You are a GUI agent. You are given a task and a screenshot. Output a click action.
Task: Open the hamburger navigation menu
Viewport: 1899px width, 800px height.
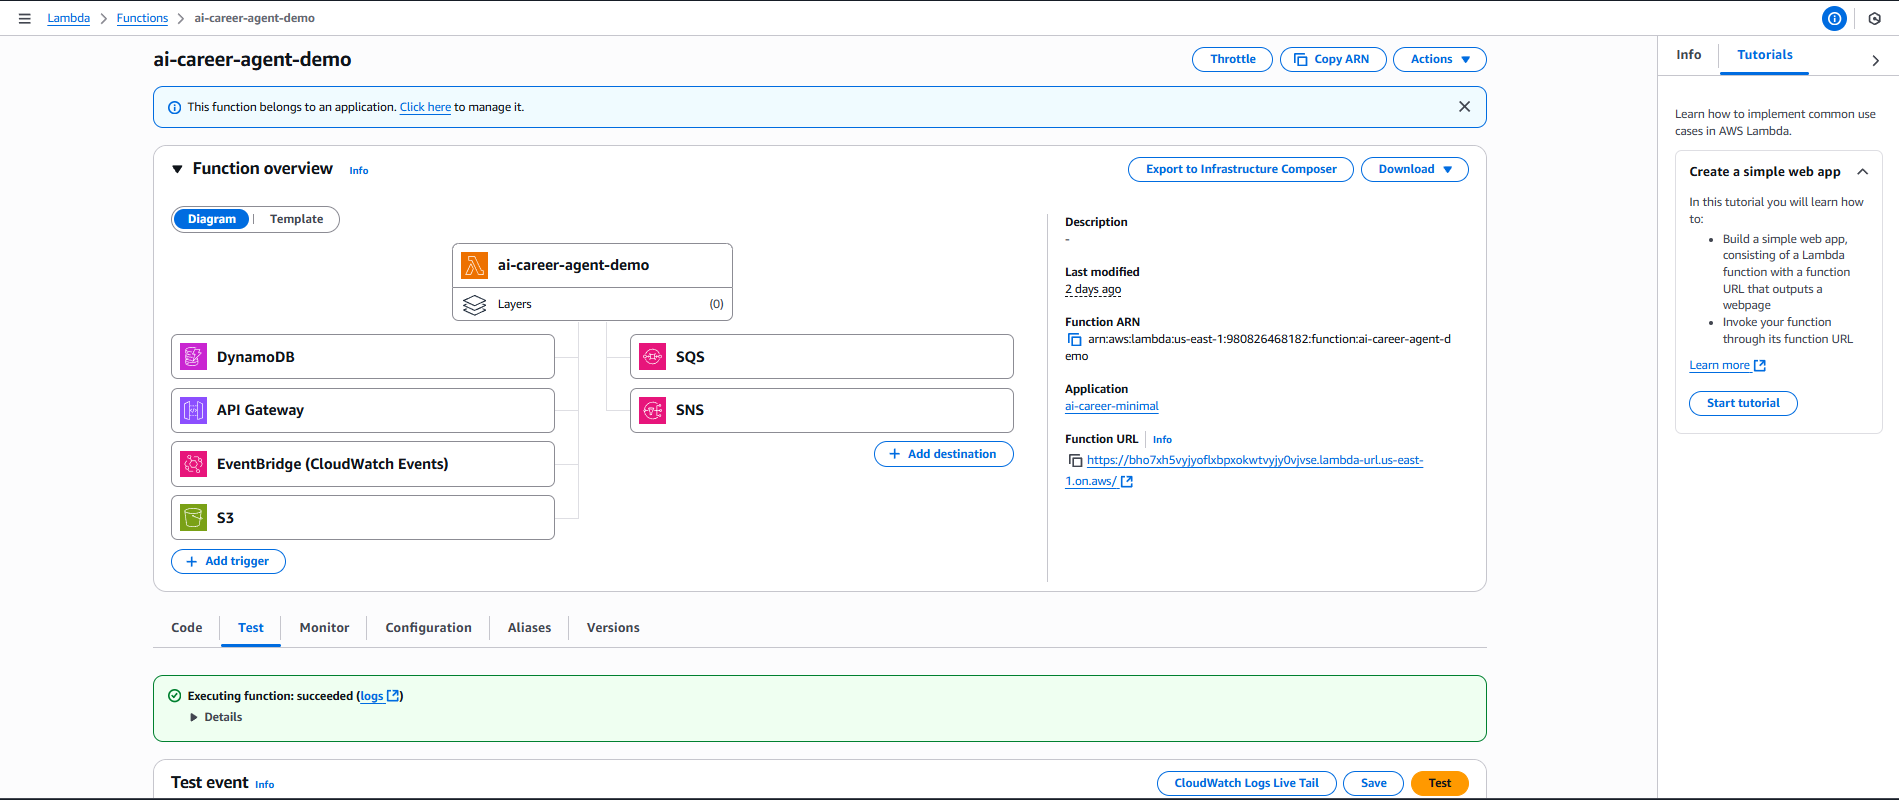[24, 18]
